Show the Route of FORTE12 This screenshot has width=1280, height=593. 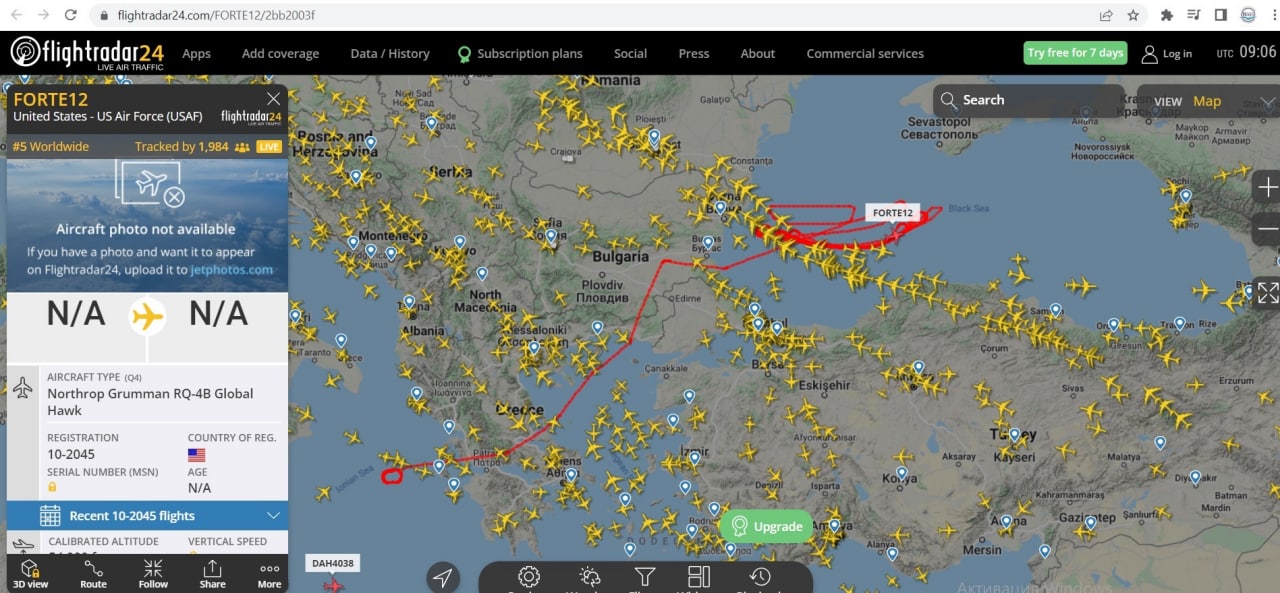(x=93, y=574)
